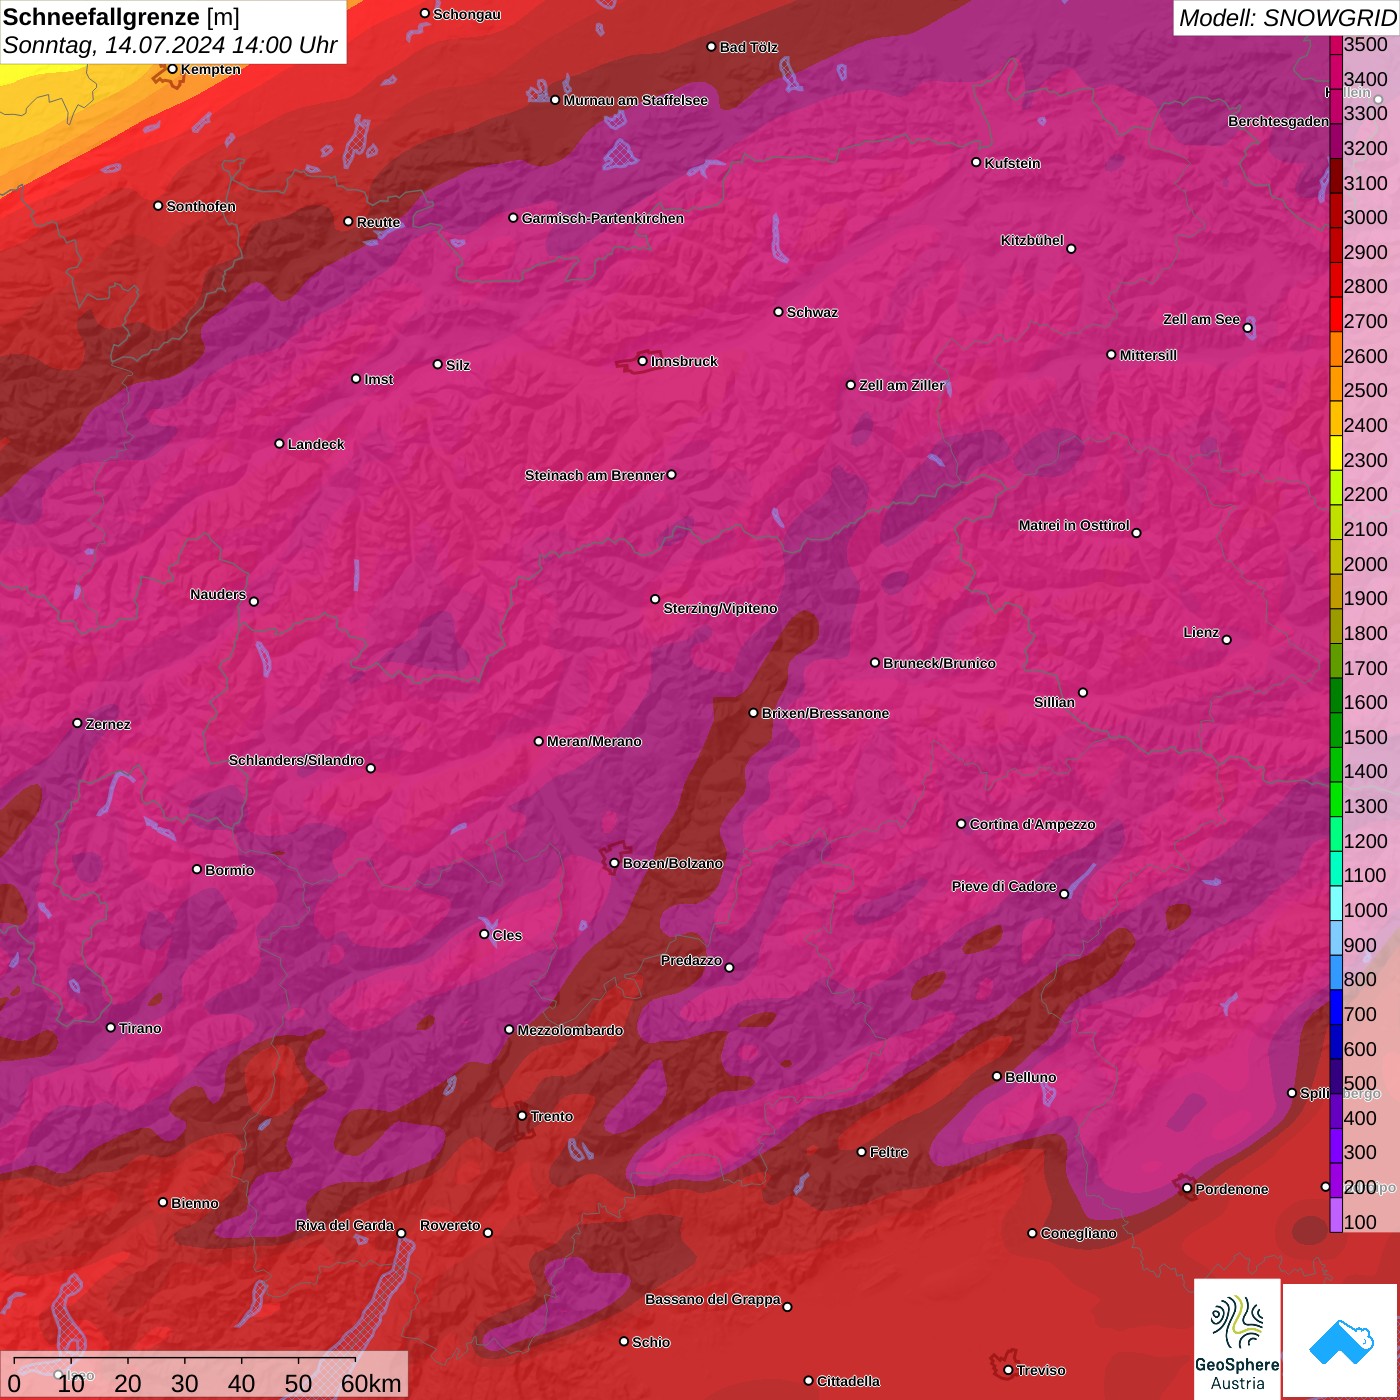Click the Landeck location dot
This screenshot has height=1400, width=1400.
[280, 444]
